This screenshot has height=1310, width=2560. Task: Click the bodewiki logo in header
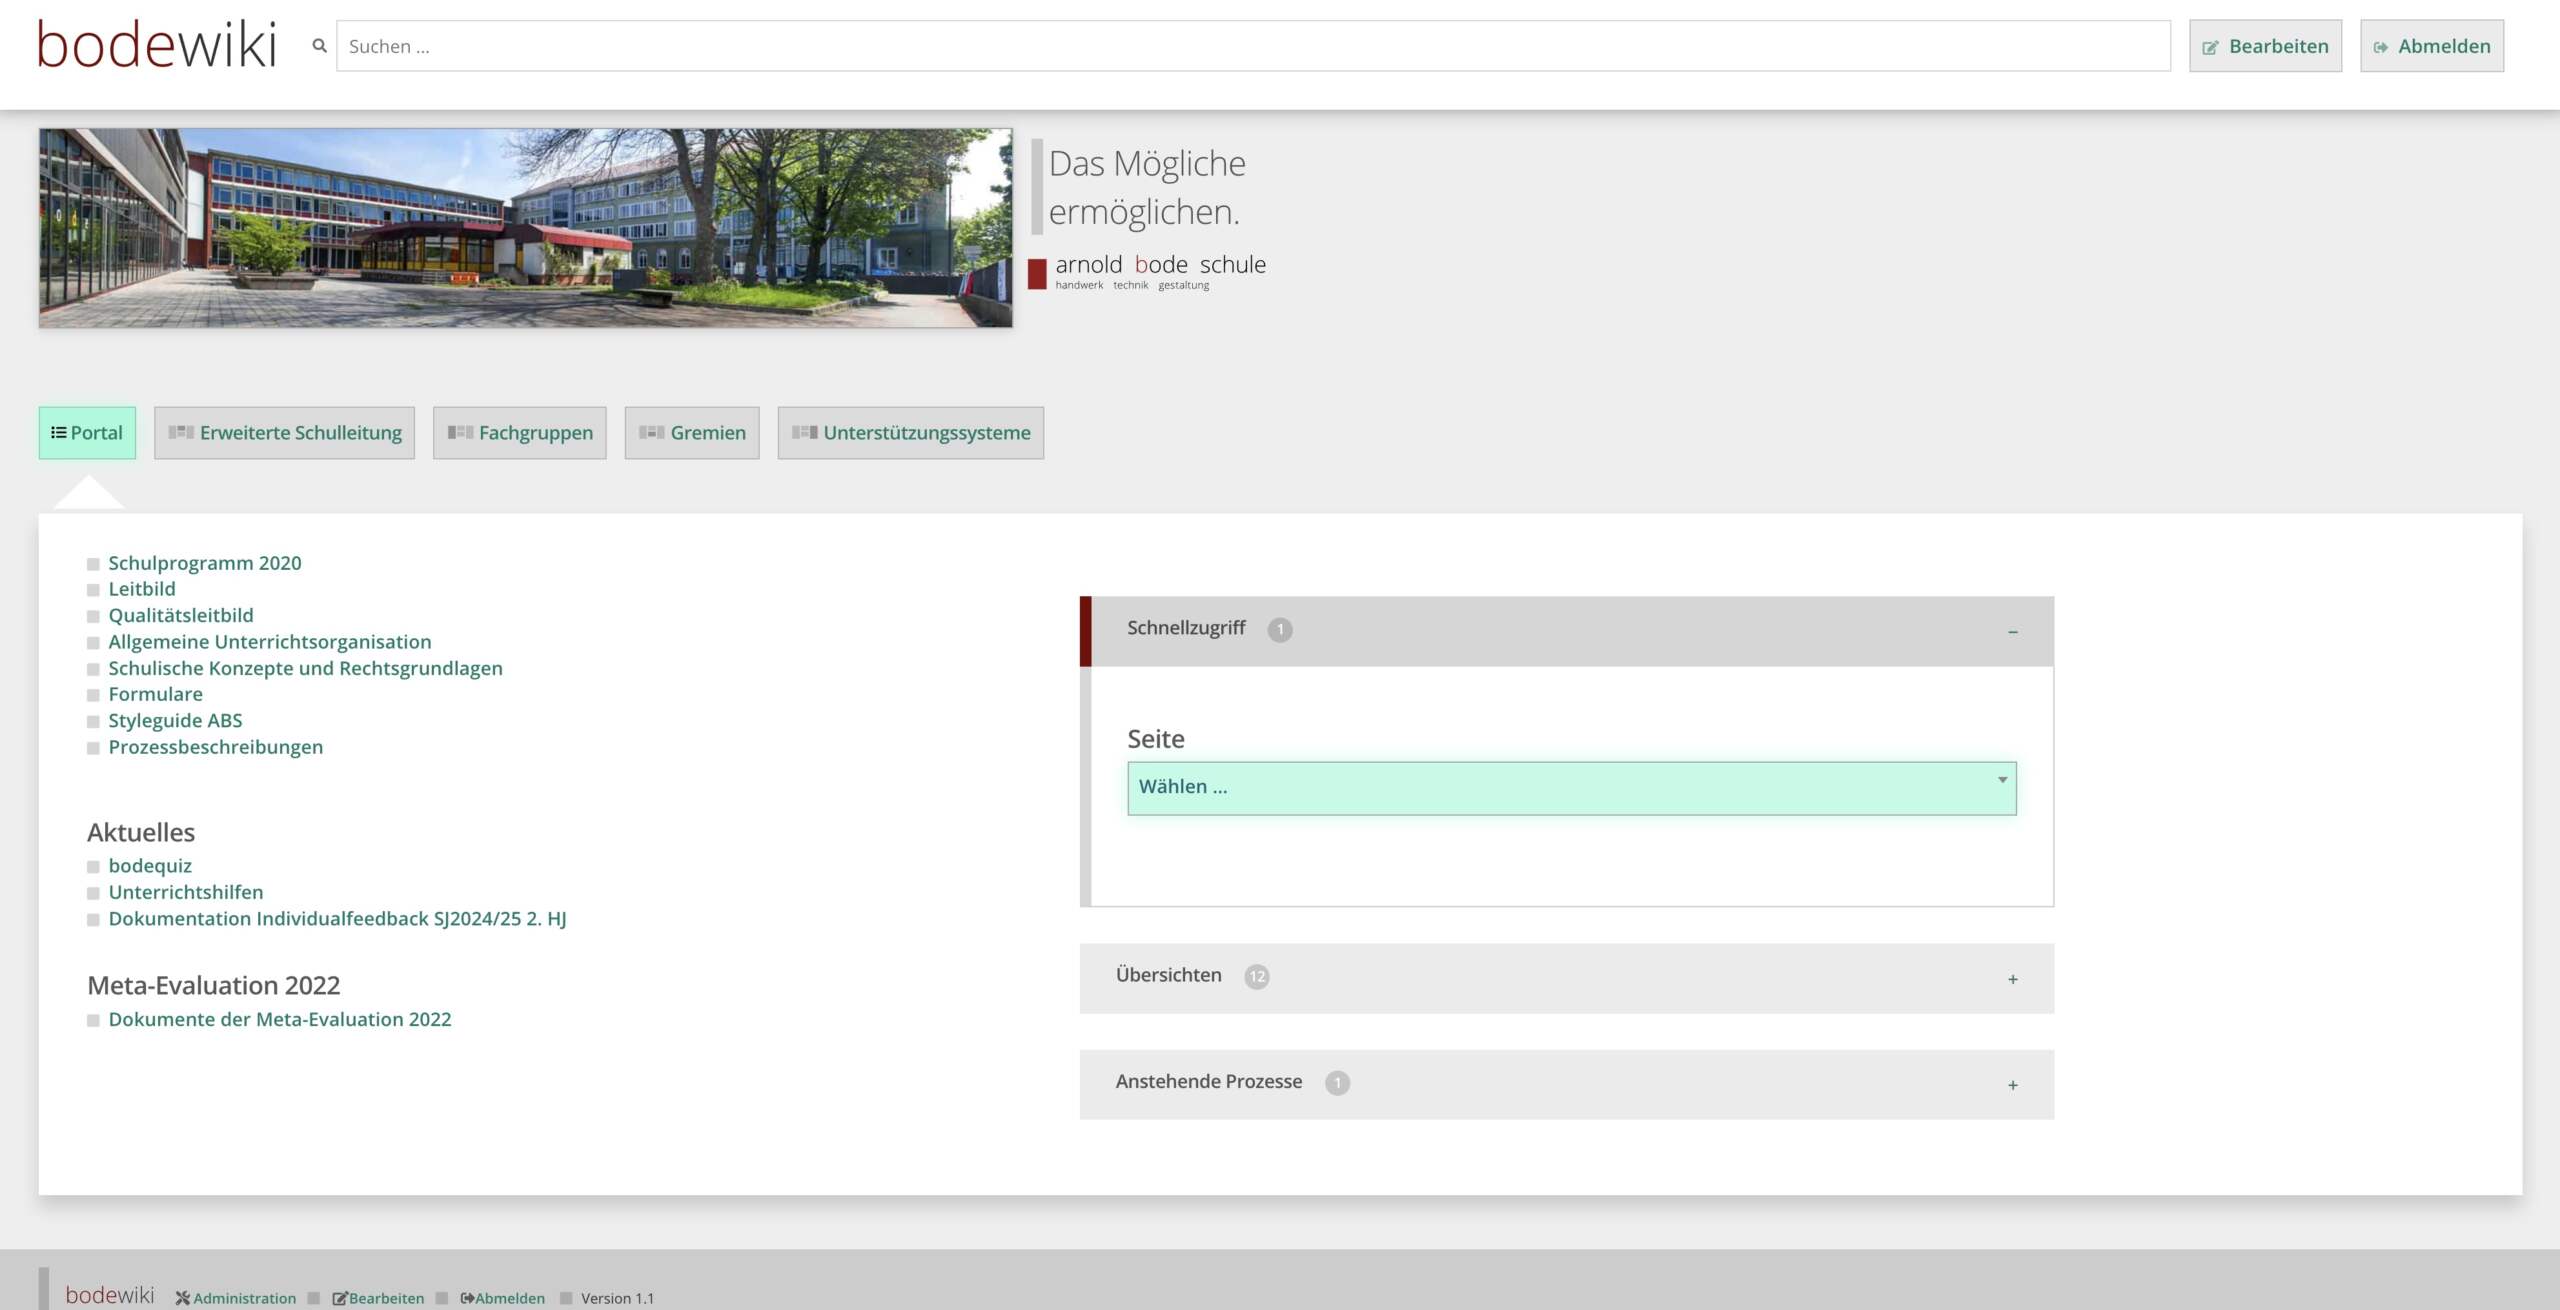coord(156,46)
